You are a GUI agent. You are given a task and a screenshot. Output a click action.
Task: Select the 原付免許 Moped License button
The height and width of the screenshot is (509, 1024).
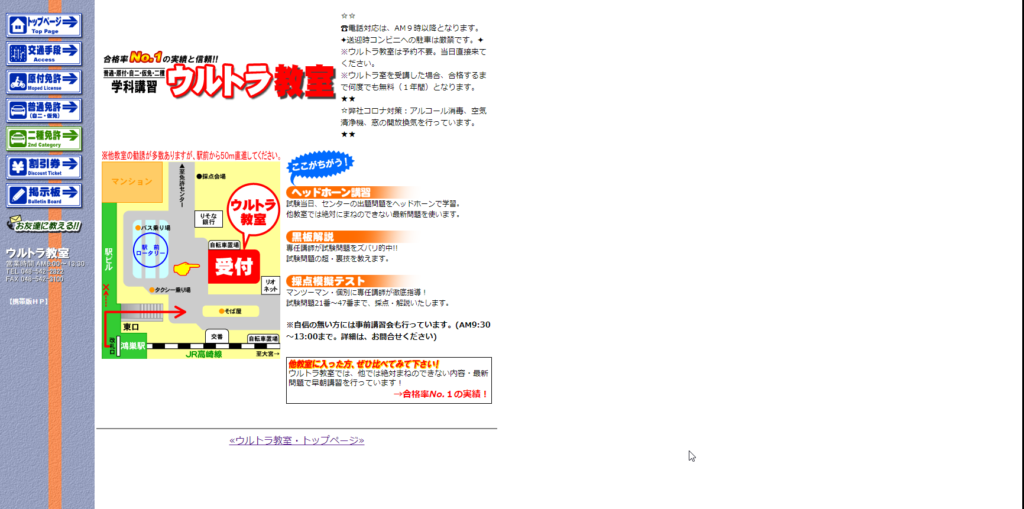point(44,82)
